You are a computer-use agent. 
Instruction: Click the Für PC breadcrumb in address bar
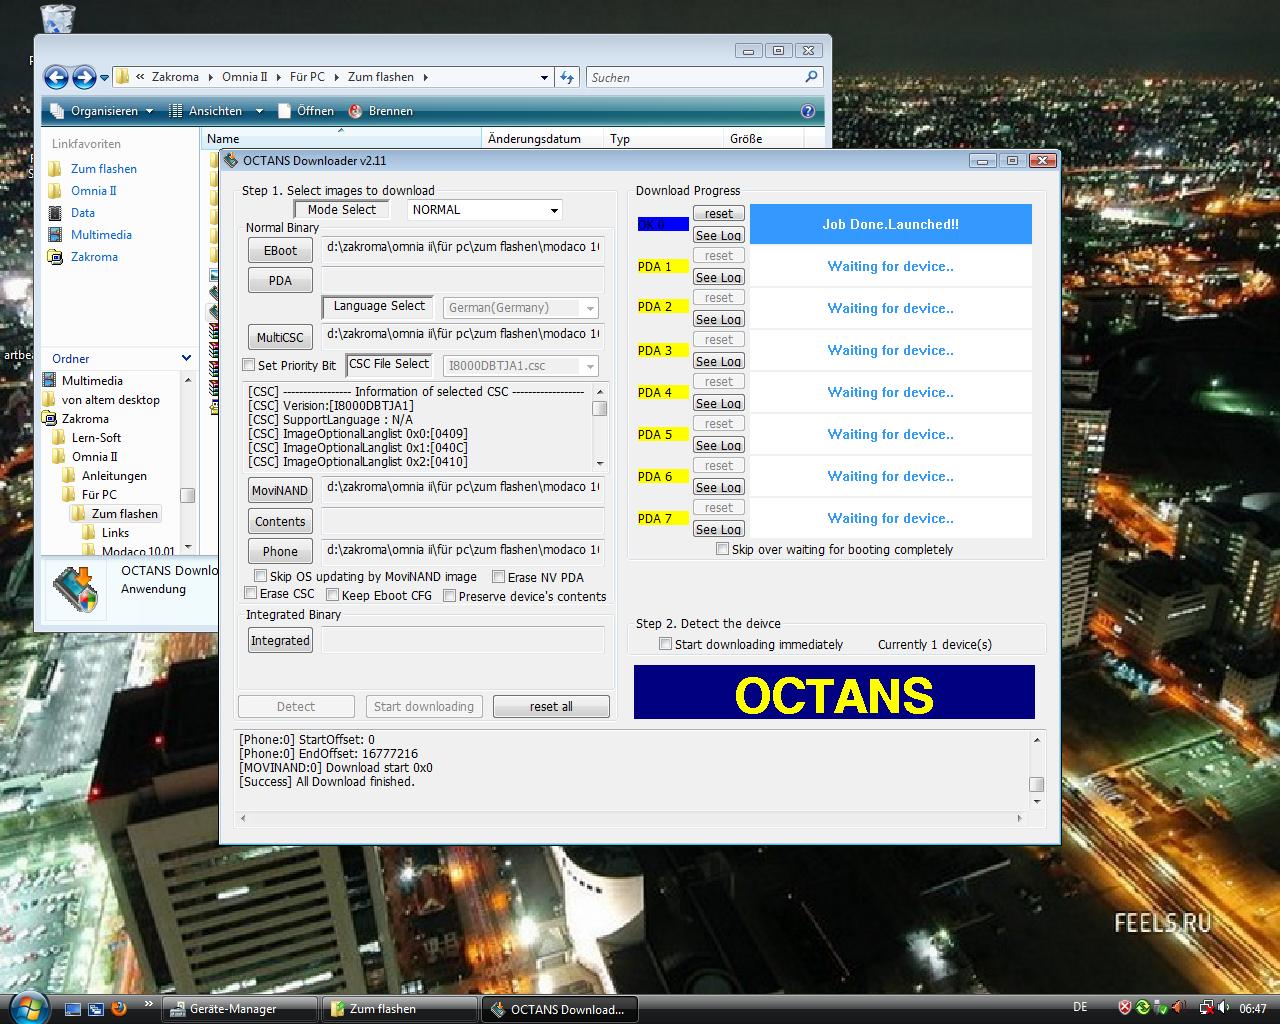[307, 77]
